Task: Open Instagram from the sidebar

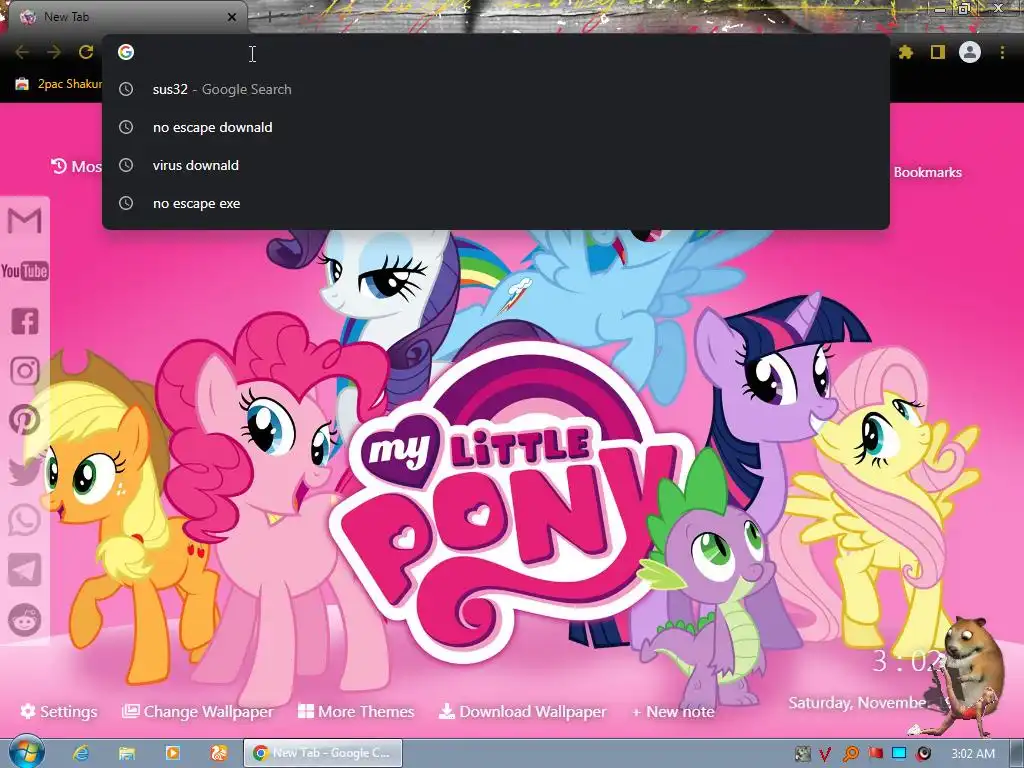Action: click(x=24, y=371)
